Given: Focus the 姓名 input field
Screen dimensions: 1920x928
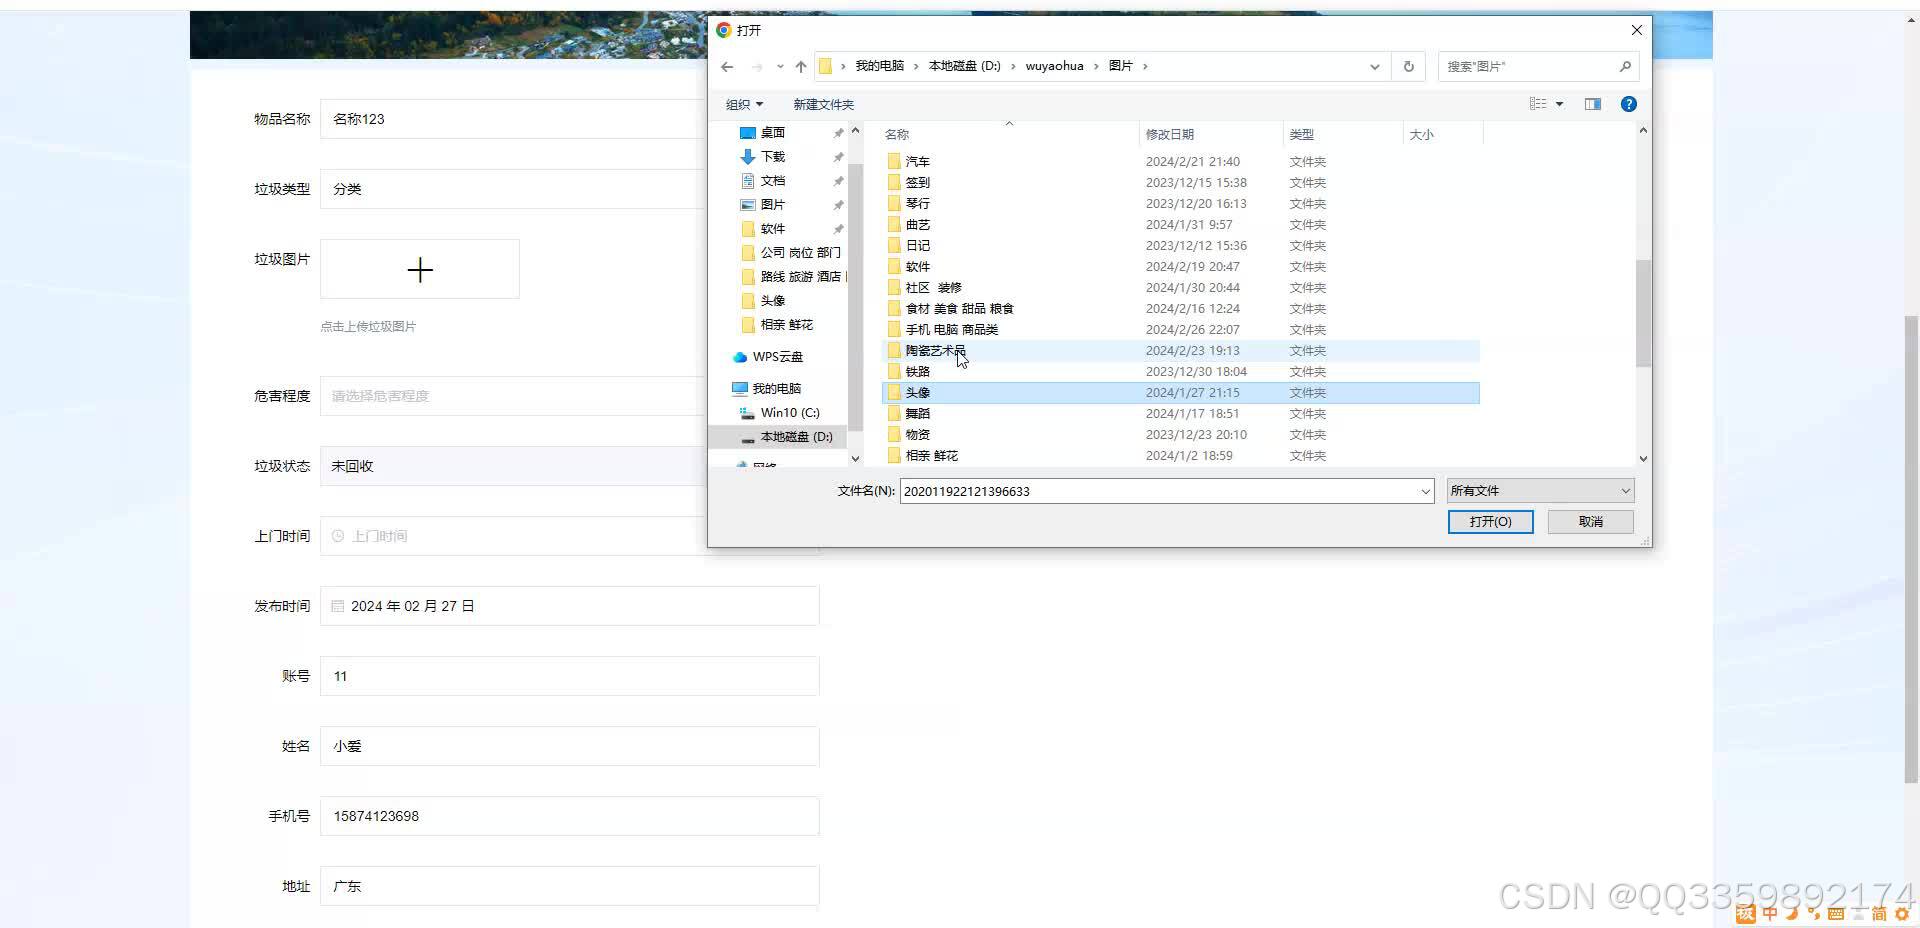Looking at the screenshot, I should 570,746.
